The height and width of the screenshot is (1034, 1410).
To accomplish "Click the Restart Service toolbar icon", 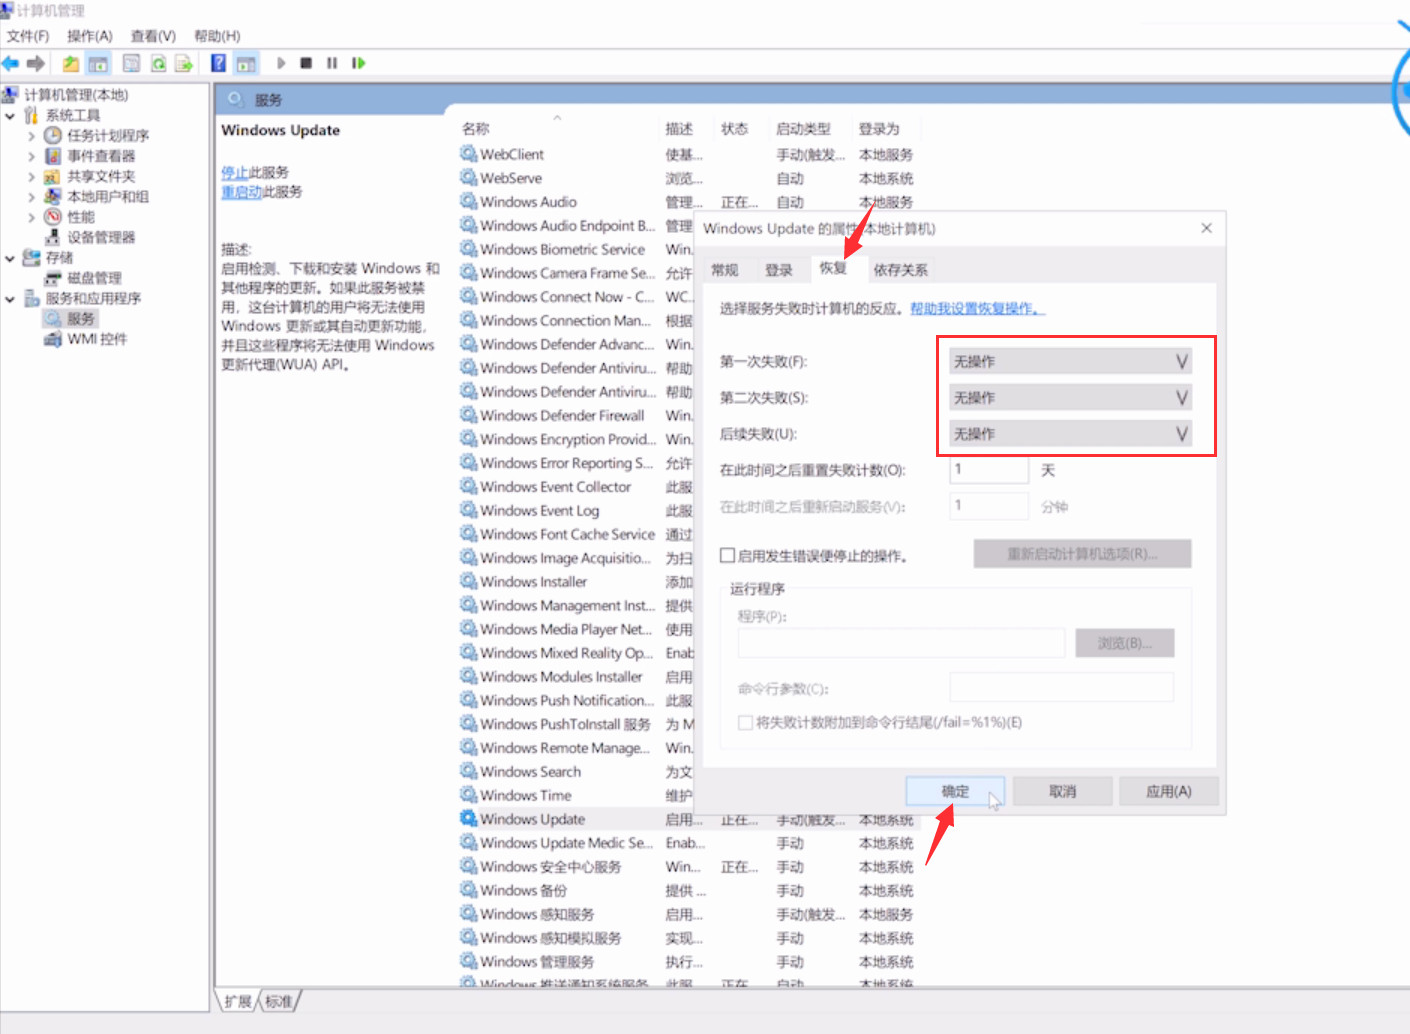I will [358, 63].
